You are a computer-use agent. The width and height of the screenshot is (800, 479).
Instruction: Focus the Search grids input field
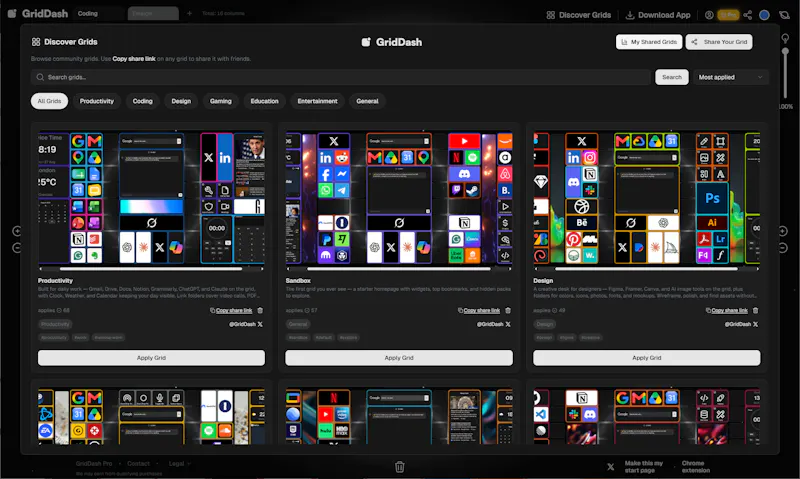341,77
